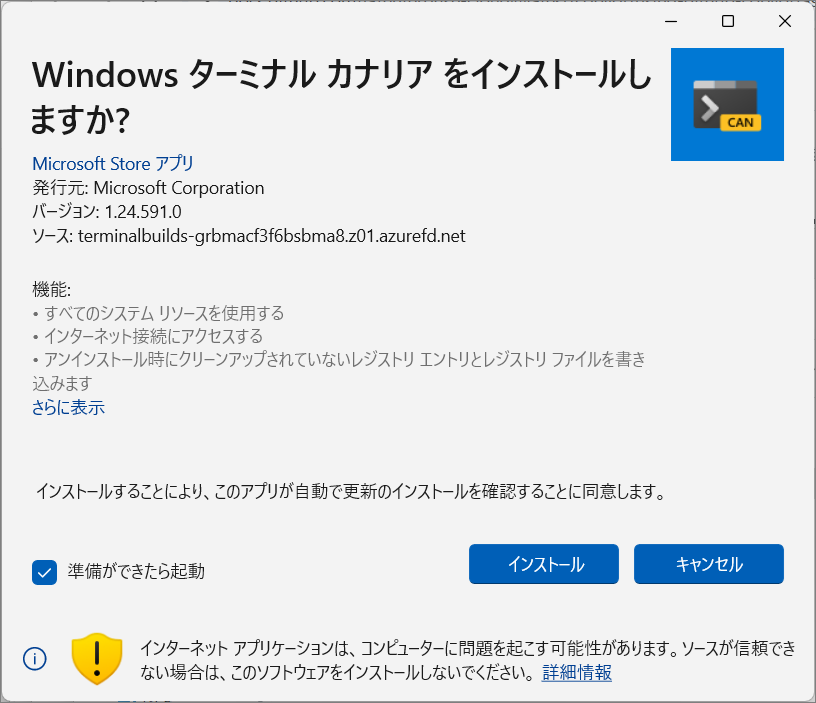The height and width of the screenshot is (703, 816).
Task: Click the キャンセル button
Action: [x=709, y=564]
